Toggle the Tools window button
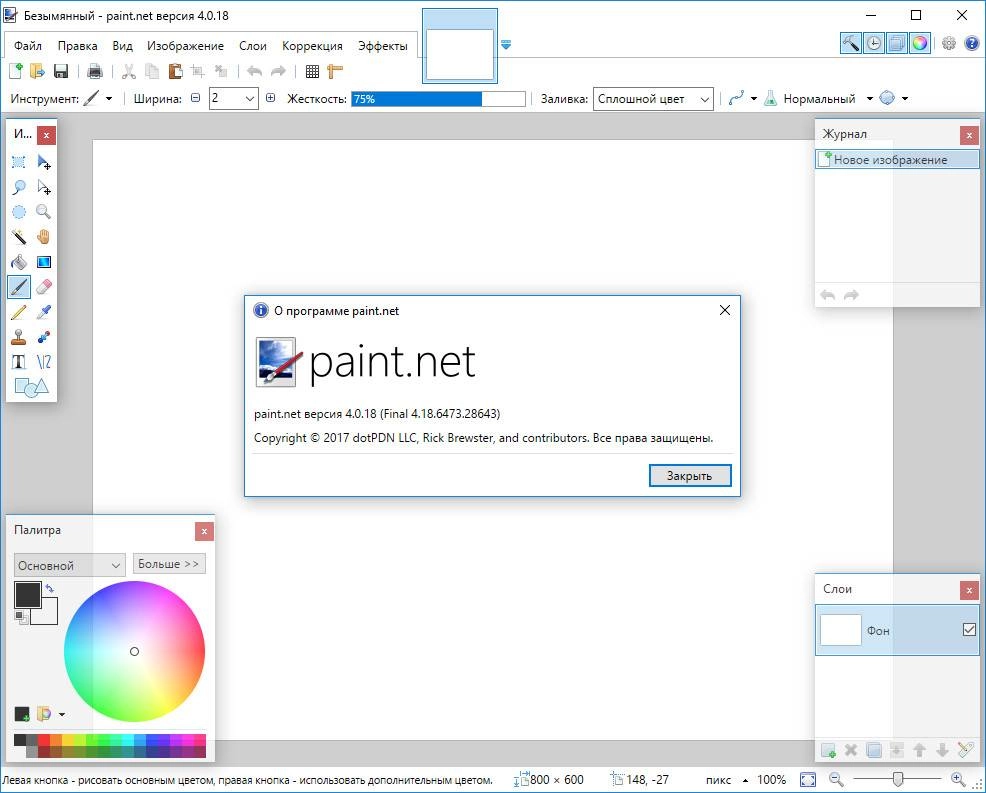Screen dimensions: 986x793 [x=851, y=43]
